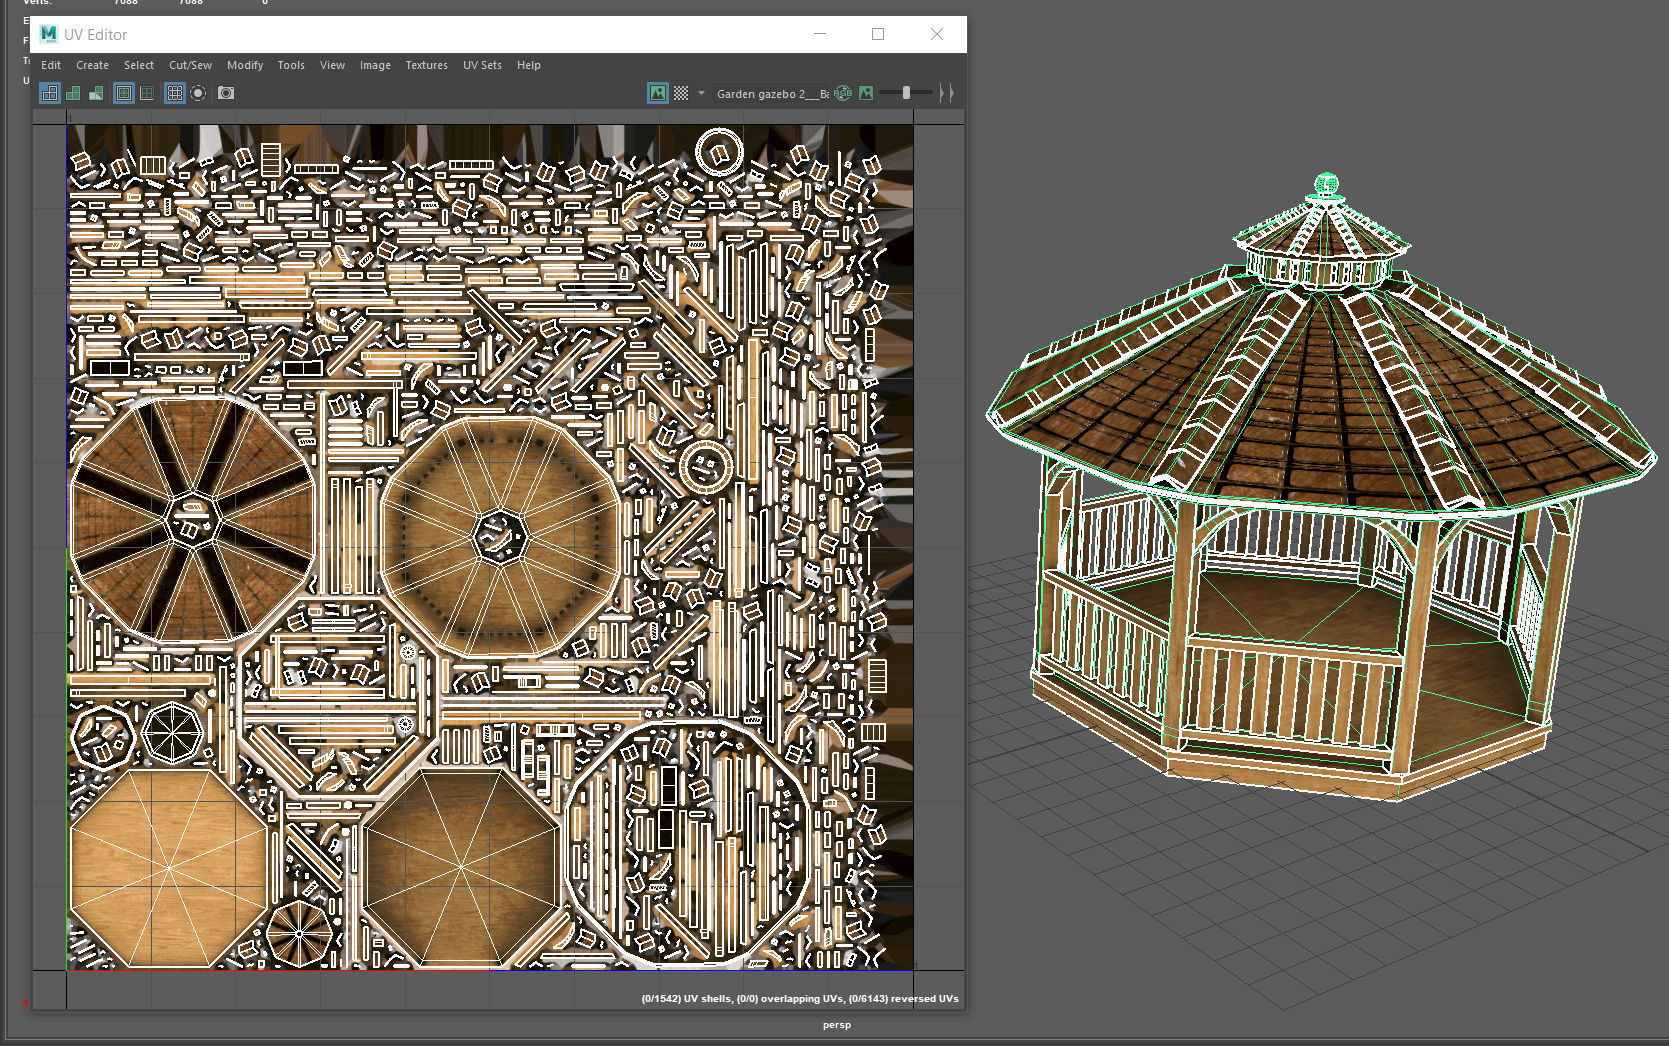Open the Help menu
Viewport: 1669px width, 1046px height.
click(529, 65)
